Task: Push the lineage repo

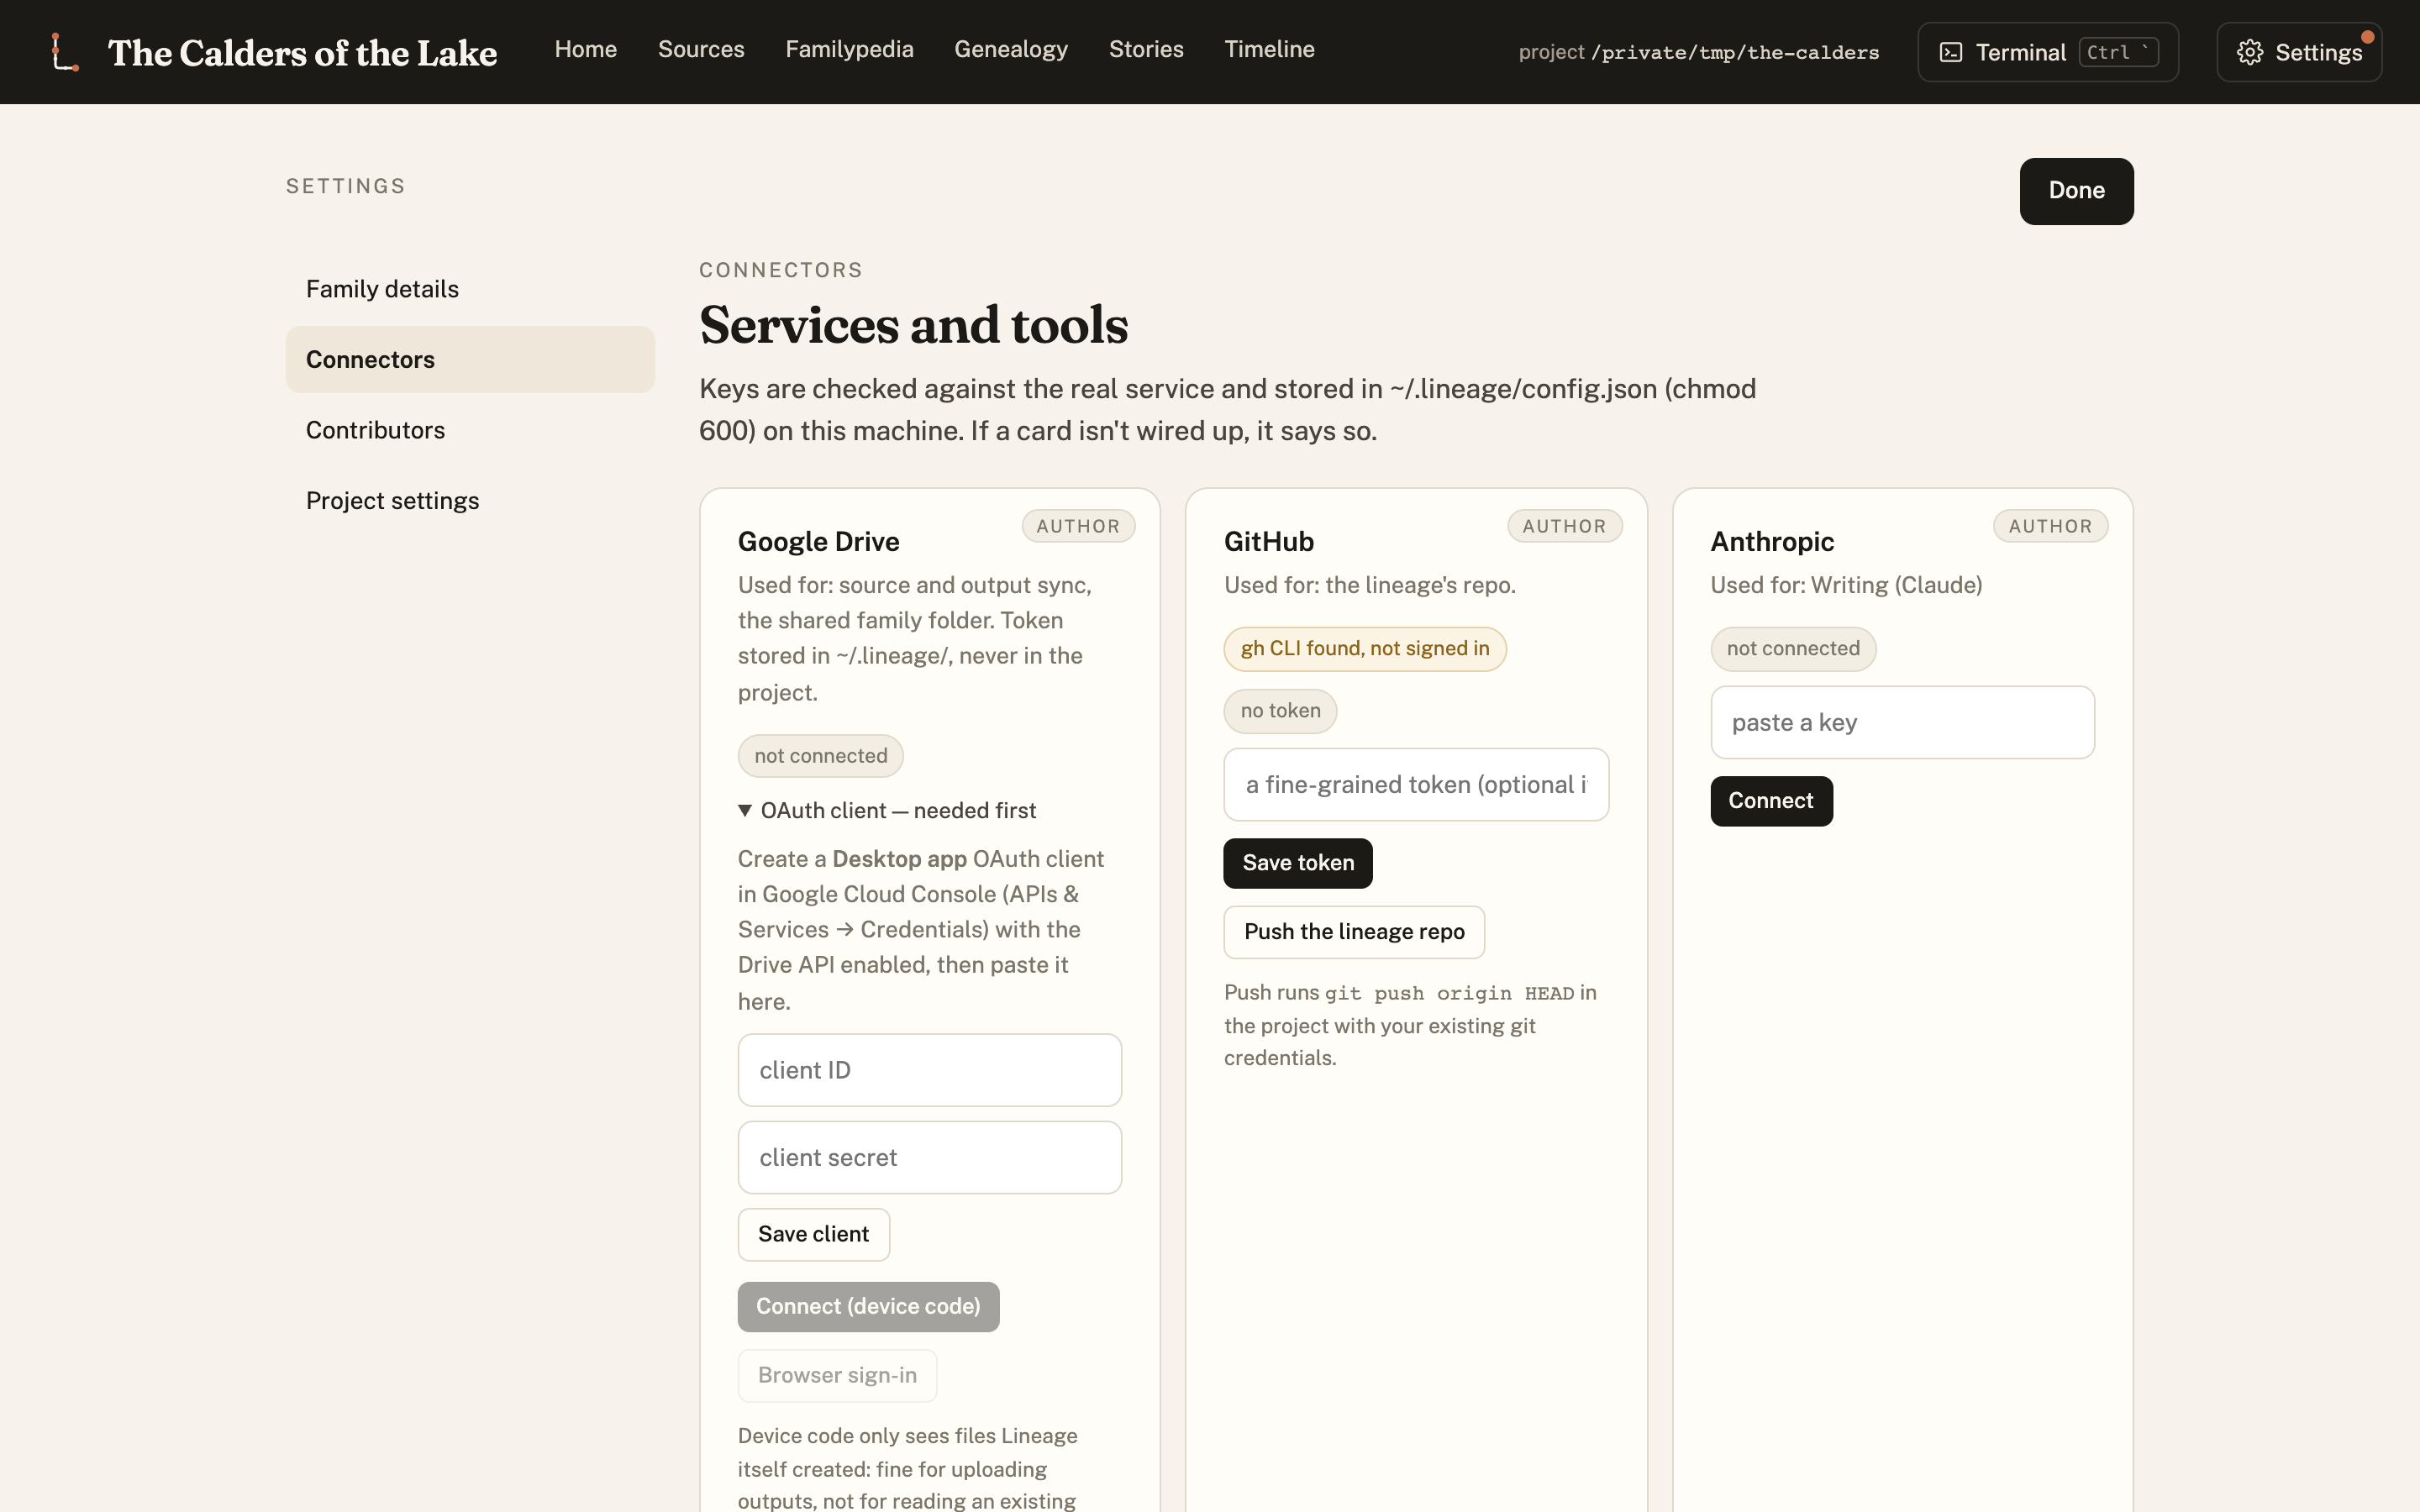Action: tap(1354, 932)
